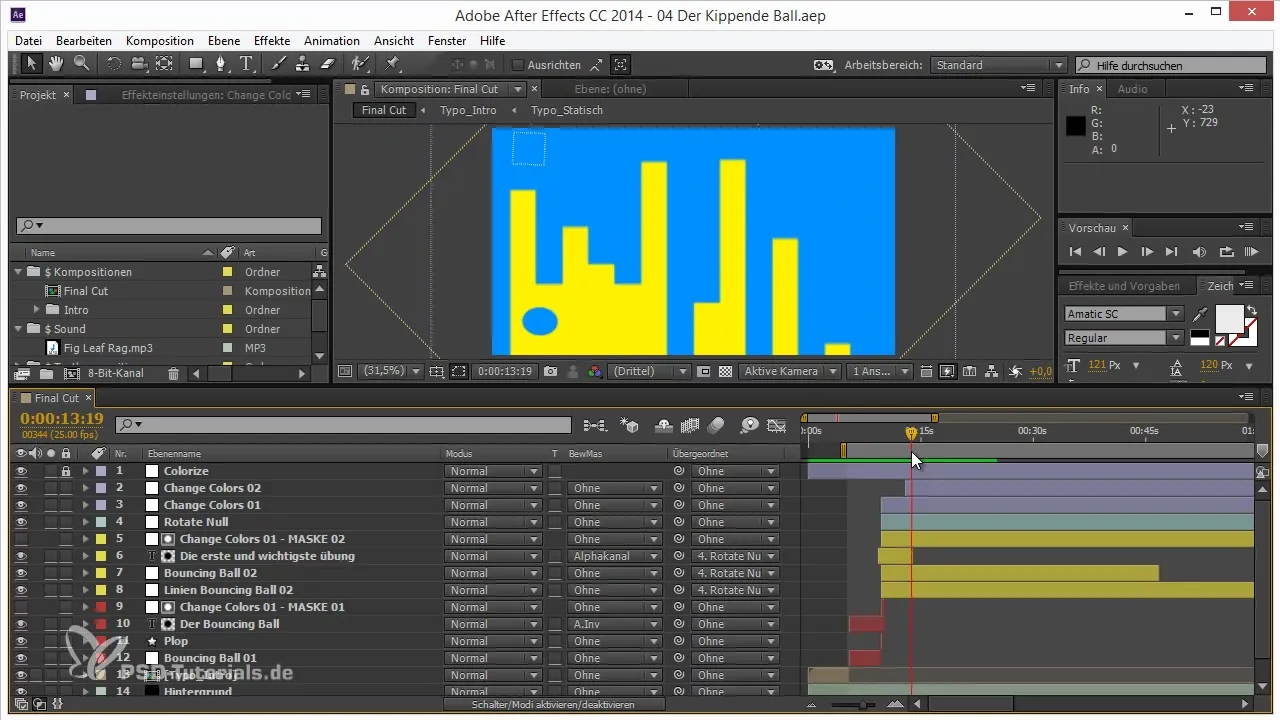Viewport: 1280px width, 720px height.
Task: Hide the Change Colors 02 layer
Action: (x=20, y=488)
